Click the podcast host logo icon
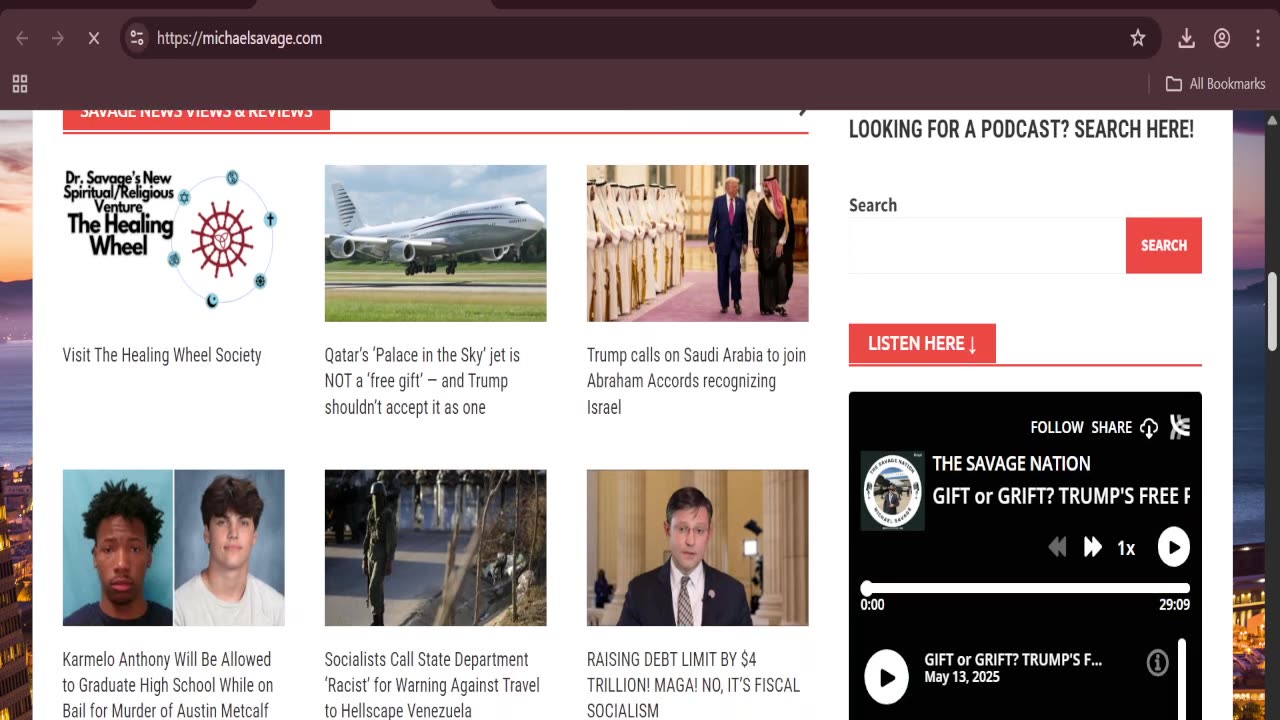The height and width of the screenshot is (720, 1280). point(1180,427)
